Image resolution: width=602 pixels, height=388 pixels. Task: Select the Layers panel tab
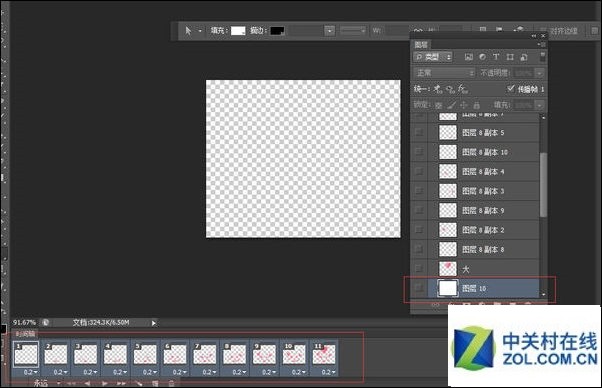click(x=422, y=45)
